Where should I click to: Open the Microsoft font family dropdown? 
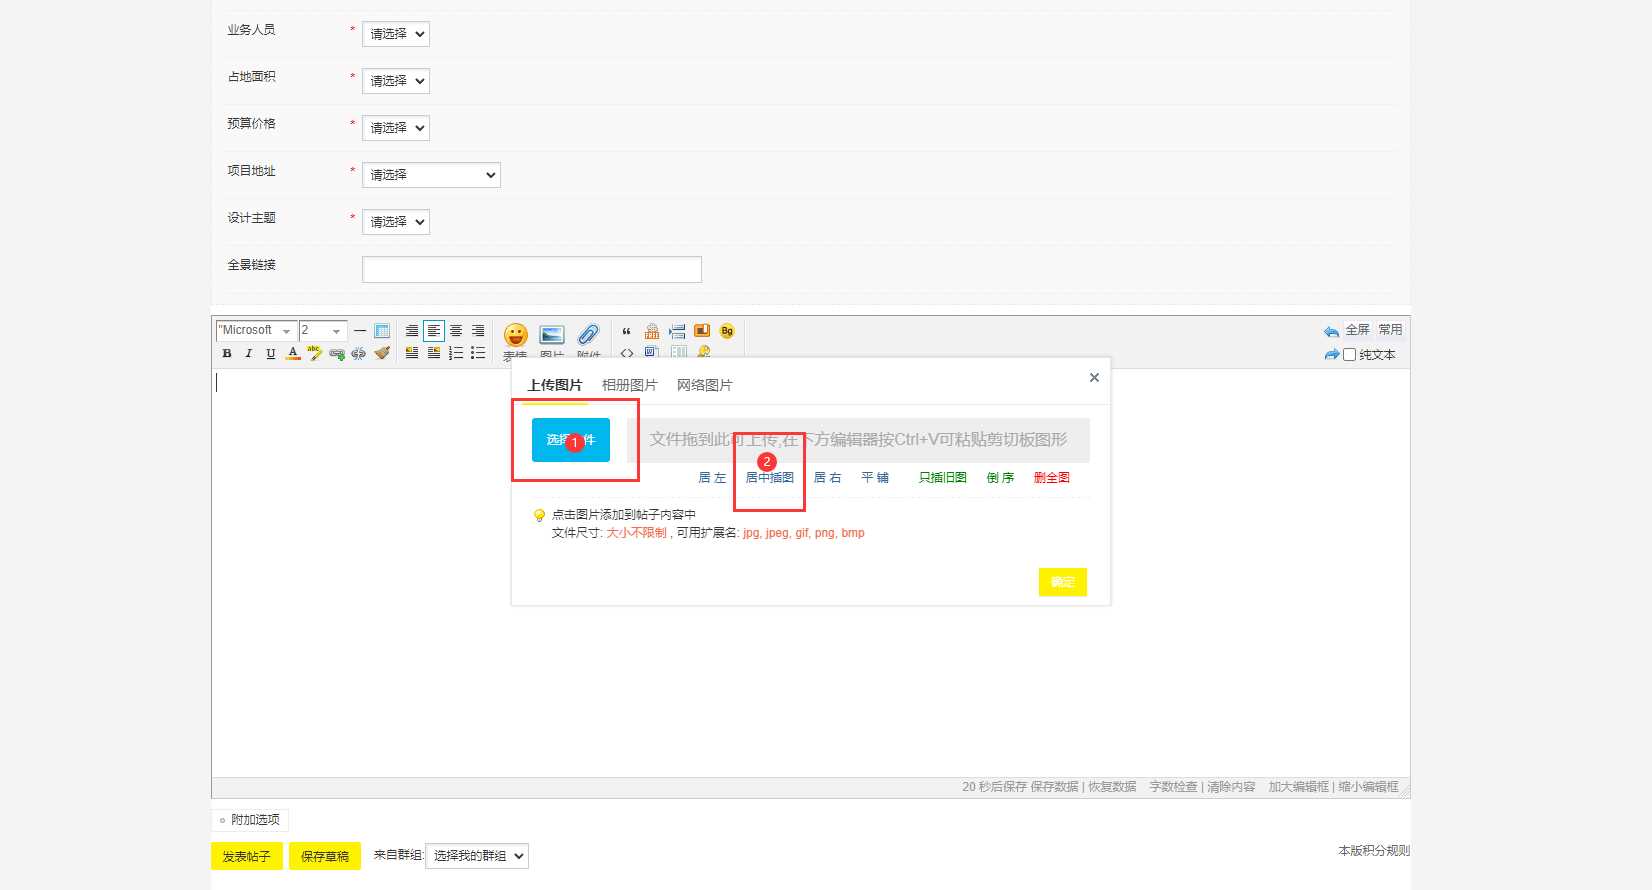click(256, 331)
